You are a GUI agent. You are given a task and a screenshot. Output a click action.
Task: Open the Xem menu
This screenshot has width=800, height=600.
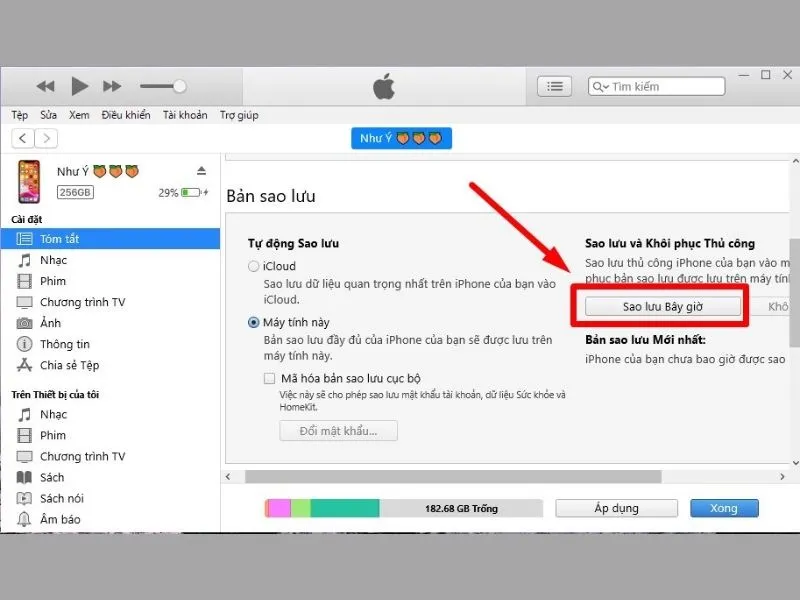coord(79,115)
